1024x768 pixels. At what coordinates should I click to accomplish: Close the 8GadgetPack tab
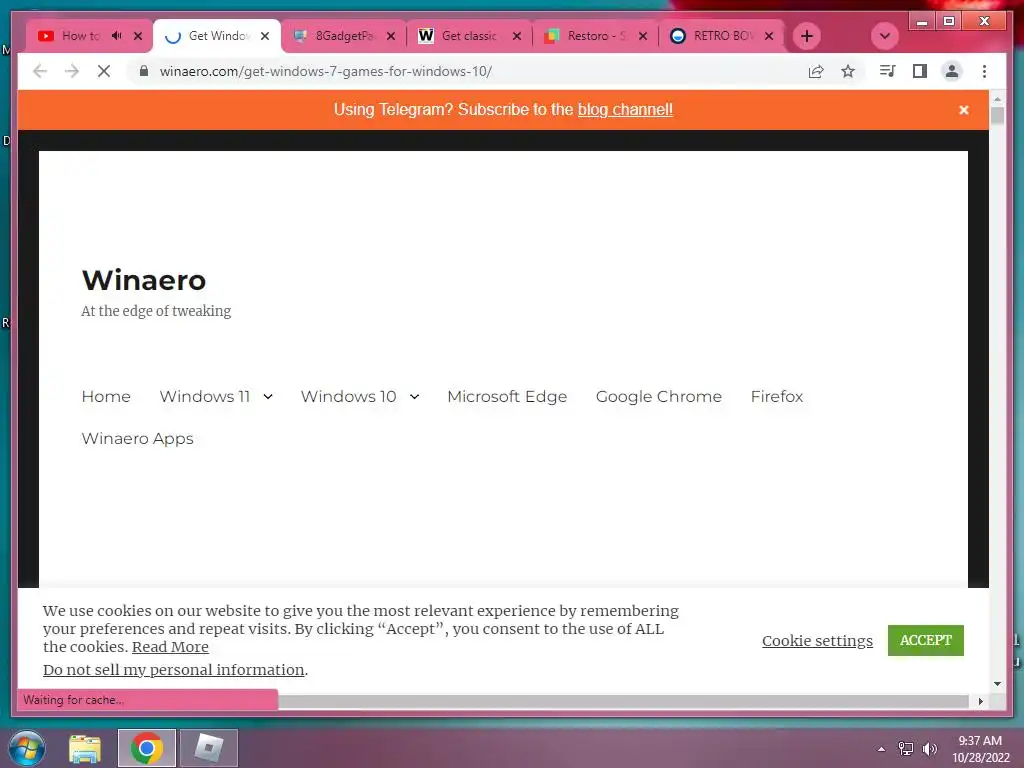click(x=391, y=36)
